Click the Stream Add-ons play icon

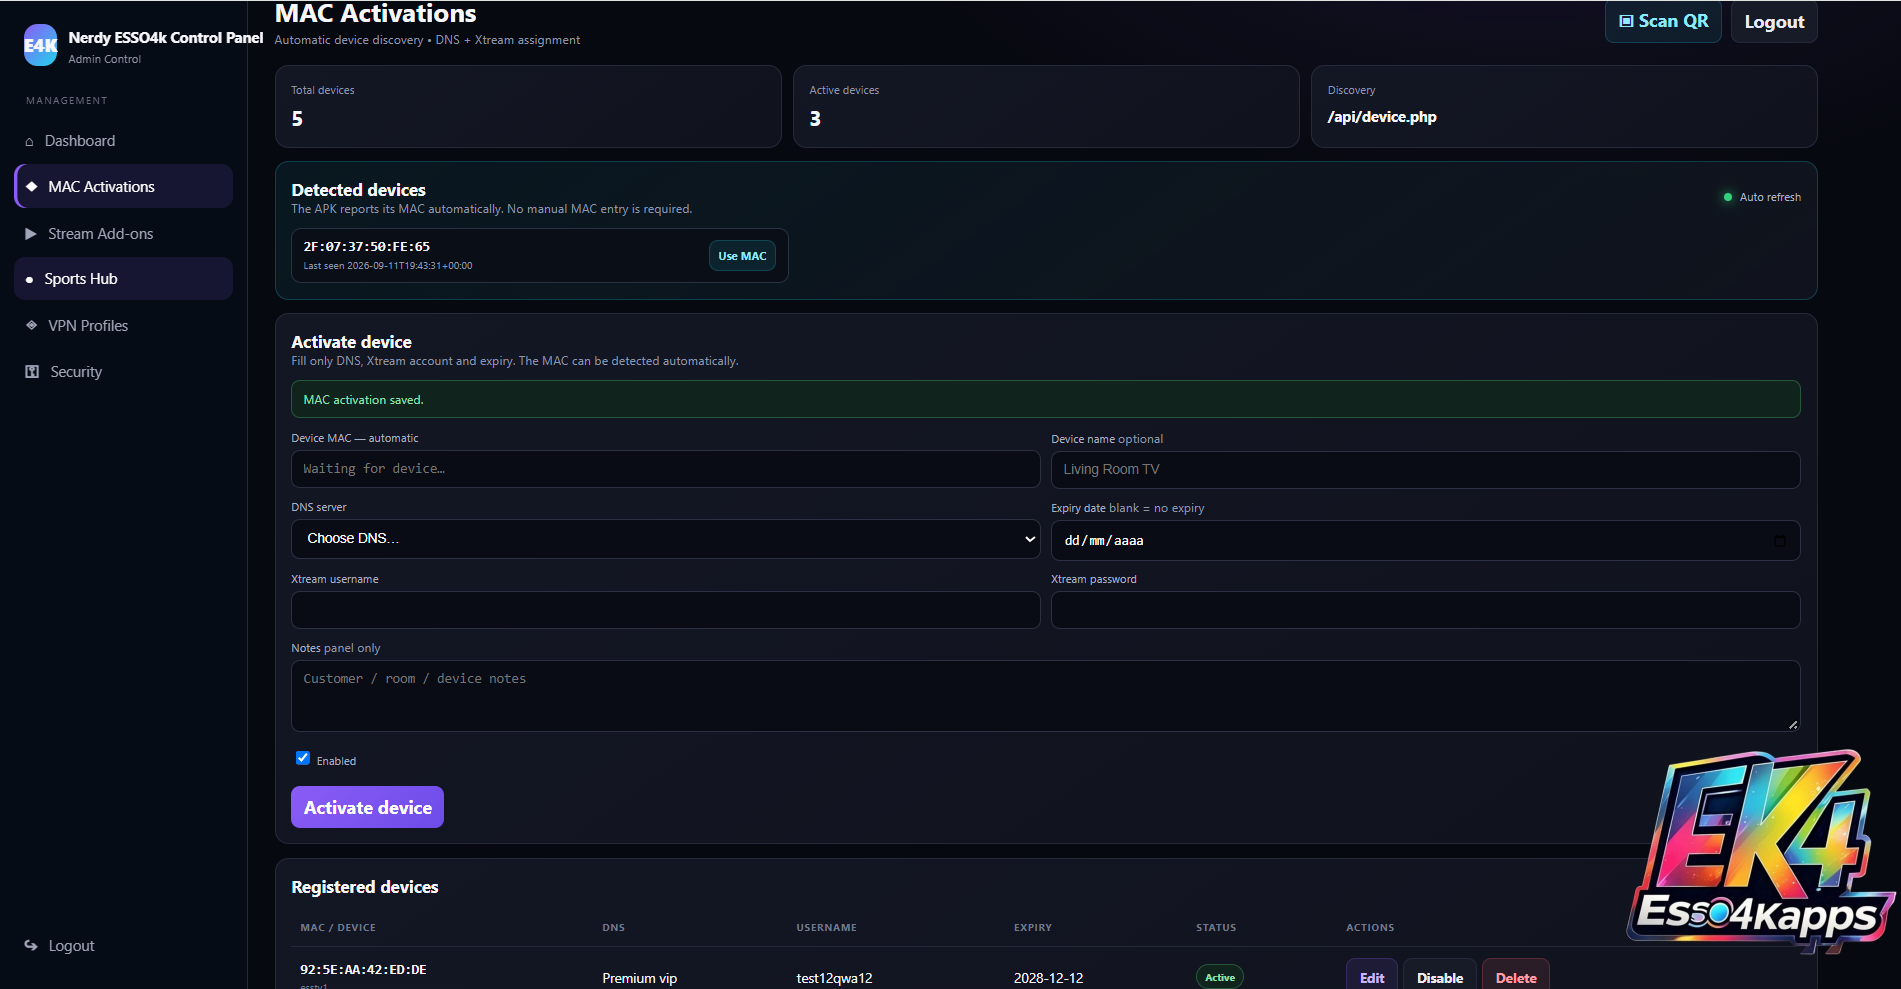[31, 234]
